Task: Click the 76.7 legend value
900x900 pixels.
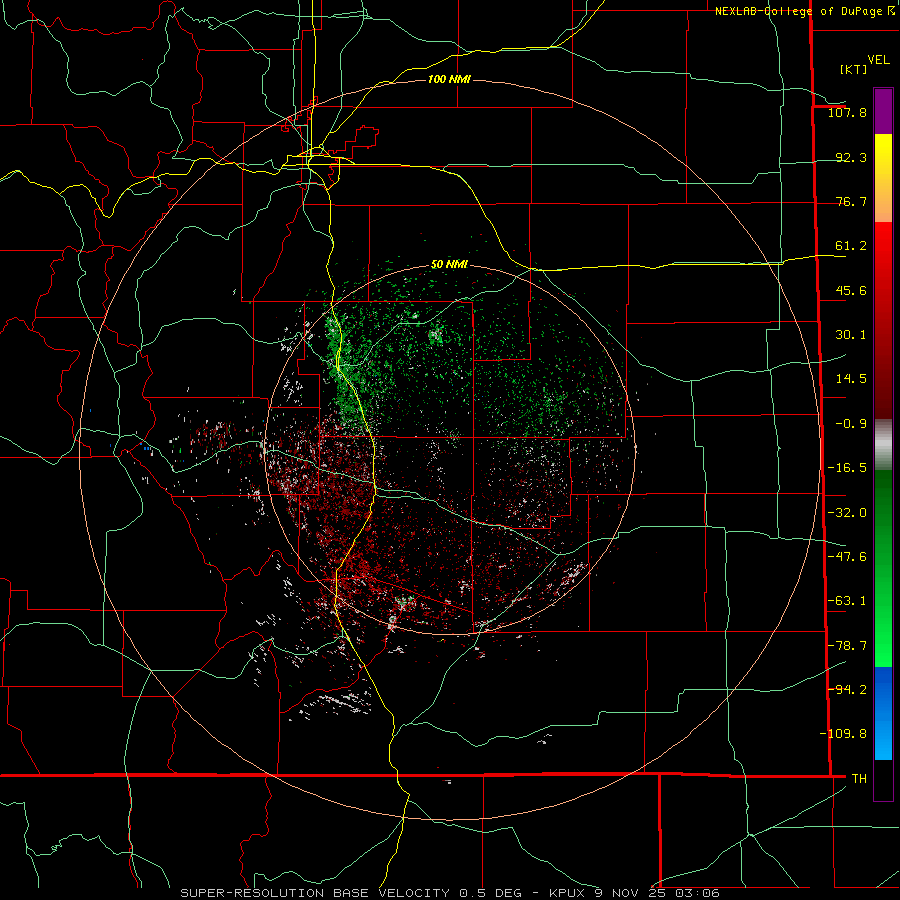Action: (851, 201)
